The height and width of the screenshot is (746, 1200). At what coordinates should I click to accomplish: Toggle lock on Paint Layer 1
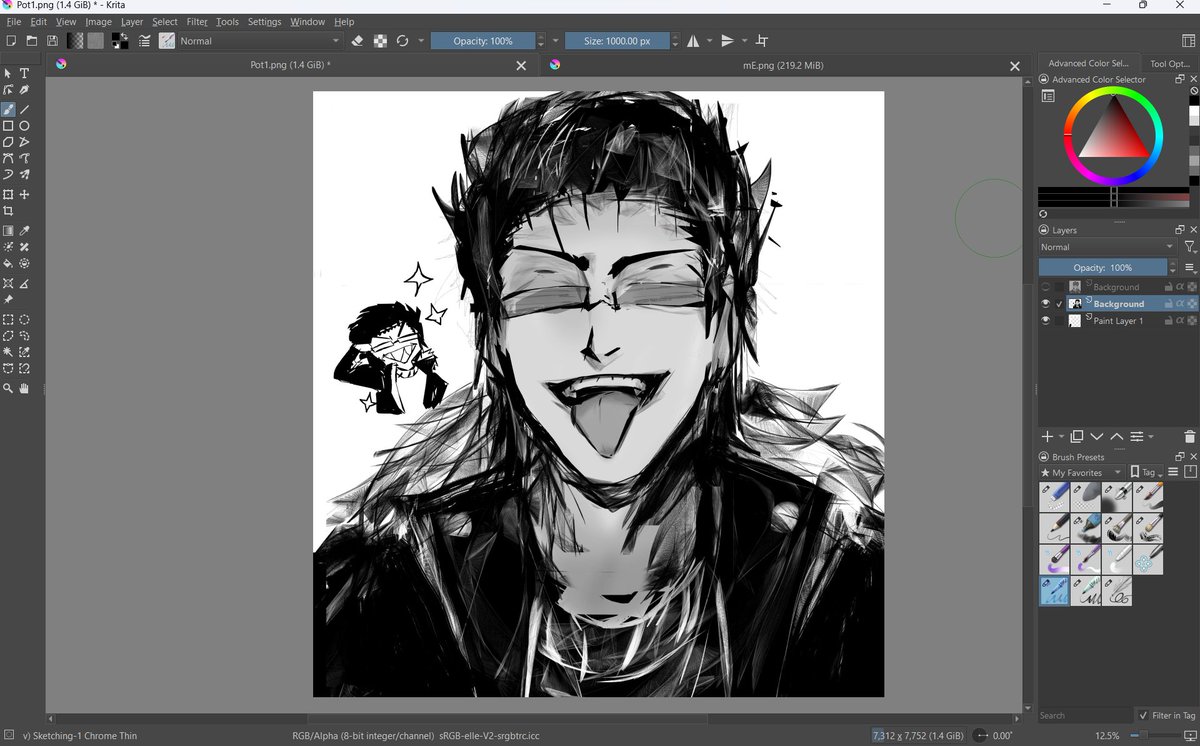click(x=1167, y=321)
